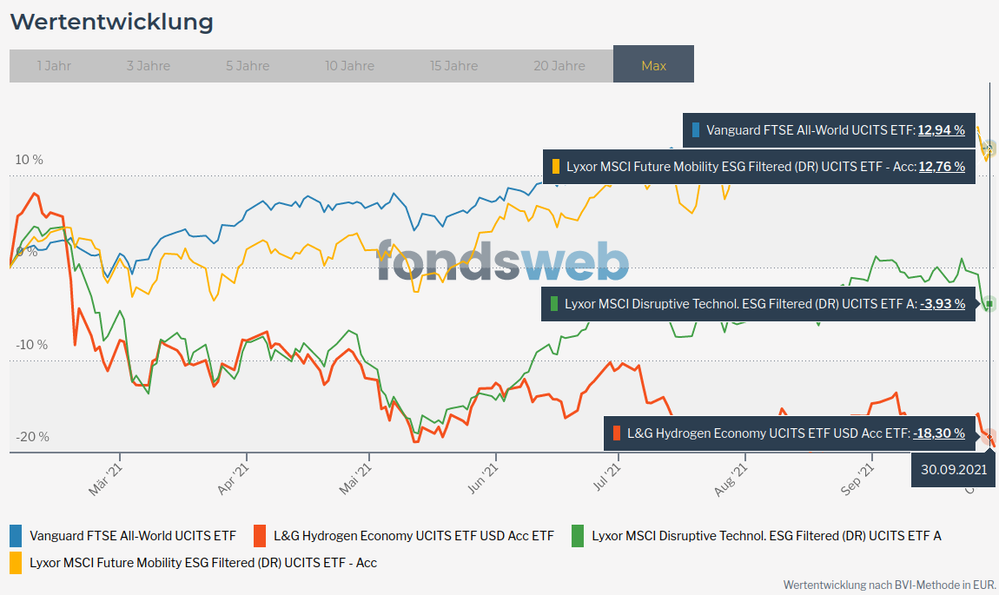Click the Lyxor Disruptive -3,93 % tooltip value
The image size is (999, 595).
[x=943, y=303]
